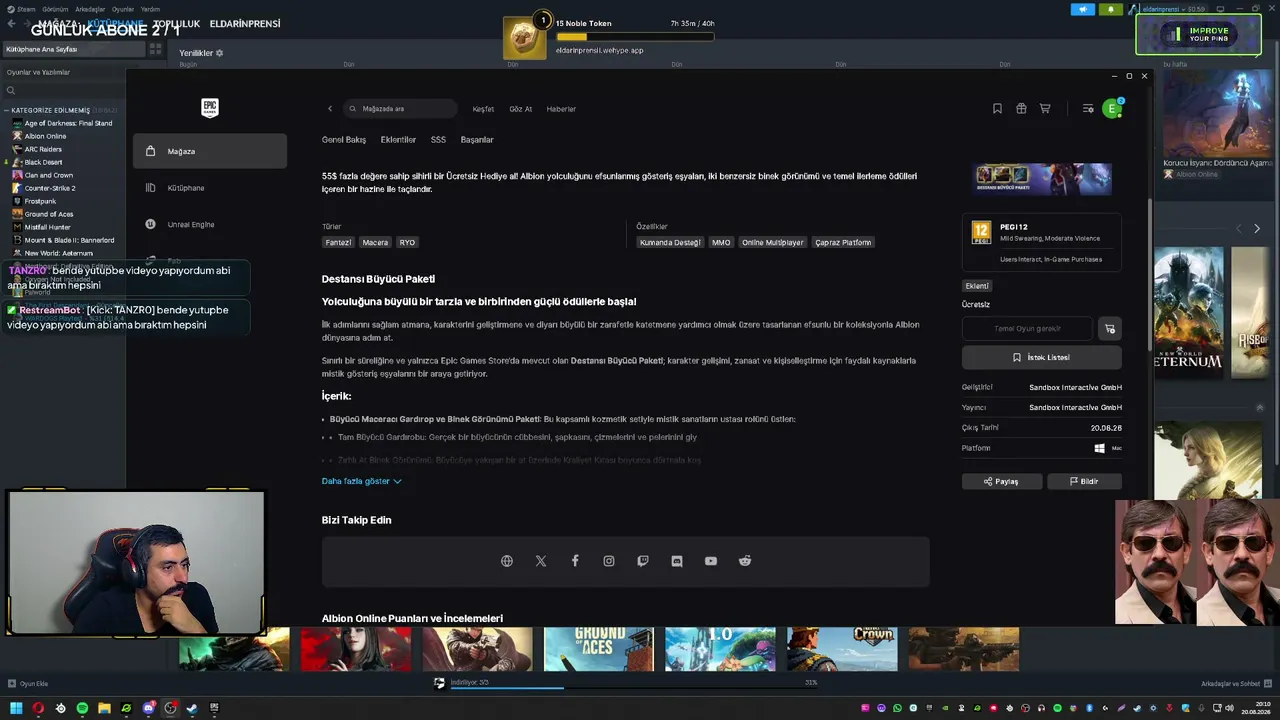Open File Explorer from the taskbar
Image resolution: width=1280 pixels, height=720 pixels.
104,708
